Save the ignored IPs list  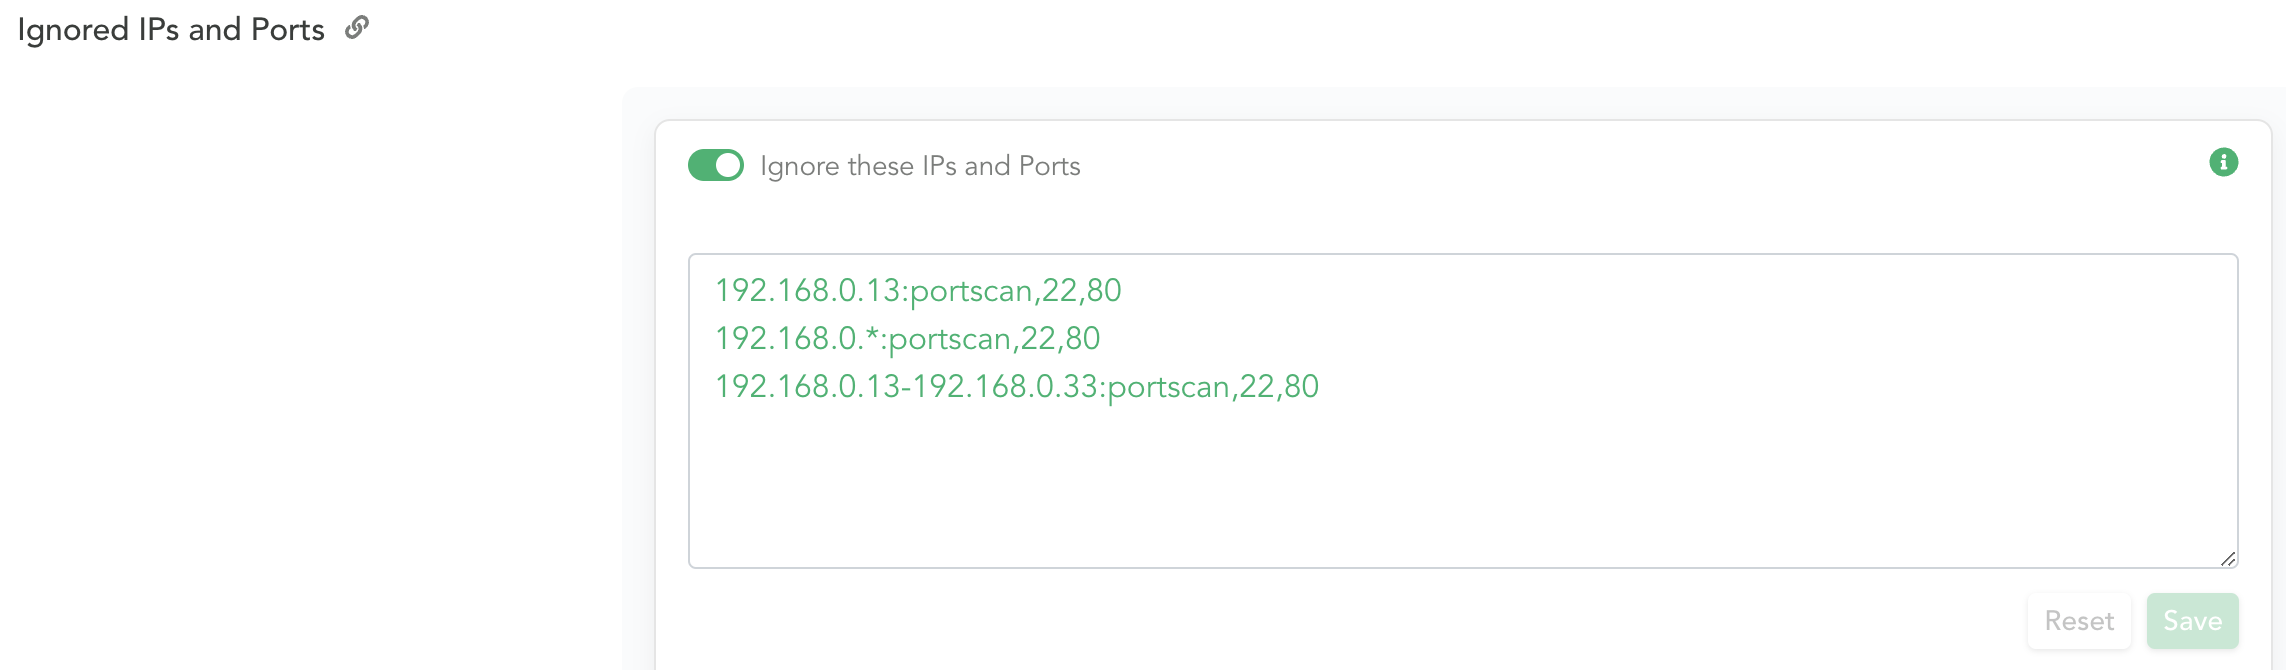pos(2192,621)
